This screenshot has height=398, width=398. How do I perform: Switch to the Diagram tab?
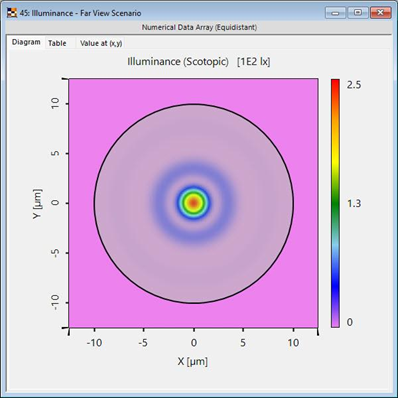[26, 42]
